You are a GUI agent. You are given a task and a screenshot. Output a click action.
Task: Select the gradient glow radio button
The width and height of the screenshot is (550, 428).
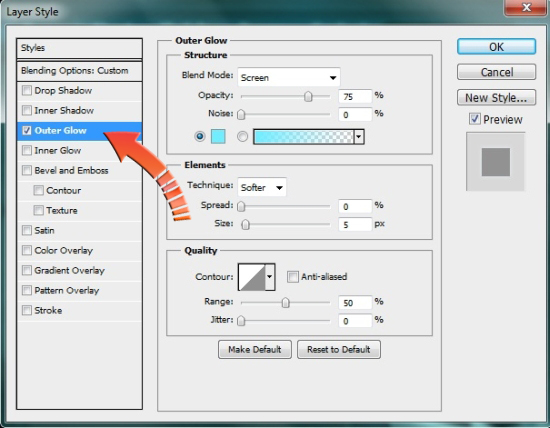point(242,136)
